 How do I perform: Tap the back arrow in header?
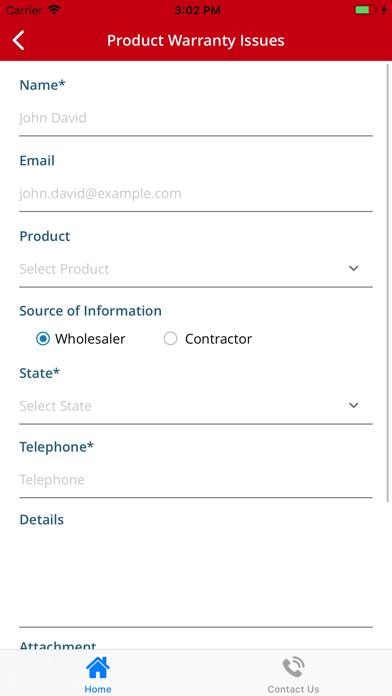pyautogui.click(x=18, y=40)
